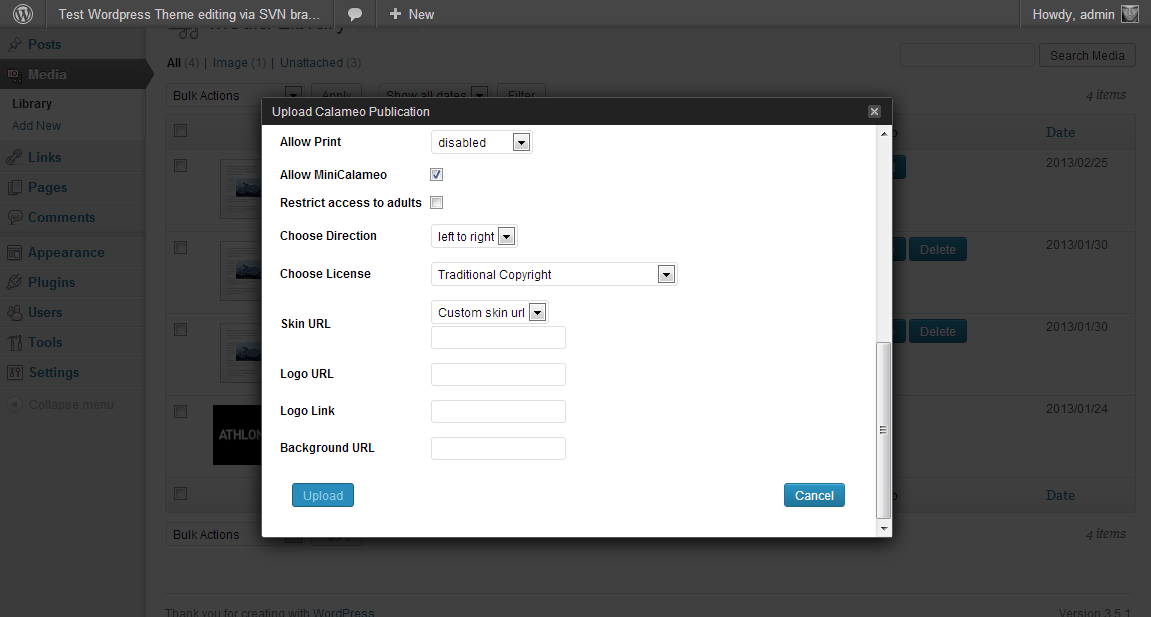Open the Posts menu
The height and width of the screenshot is (617, 1151).
44,45
